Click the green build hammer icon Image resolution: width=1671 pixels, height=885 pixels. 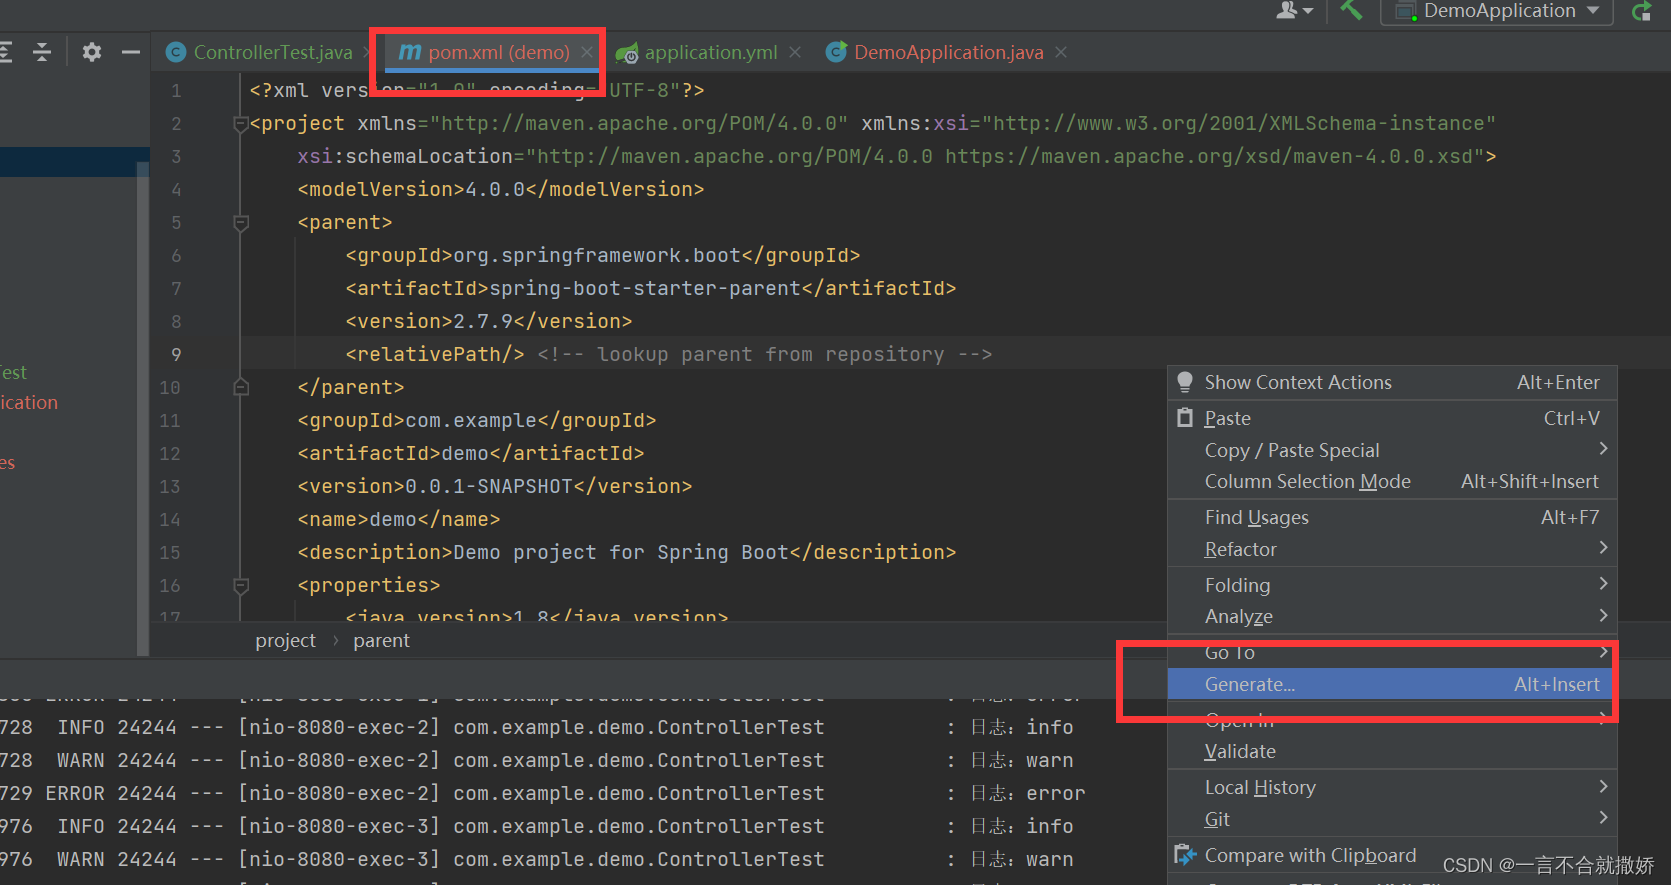click(x=1351, y=10)
